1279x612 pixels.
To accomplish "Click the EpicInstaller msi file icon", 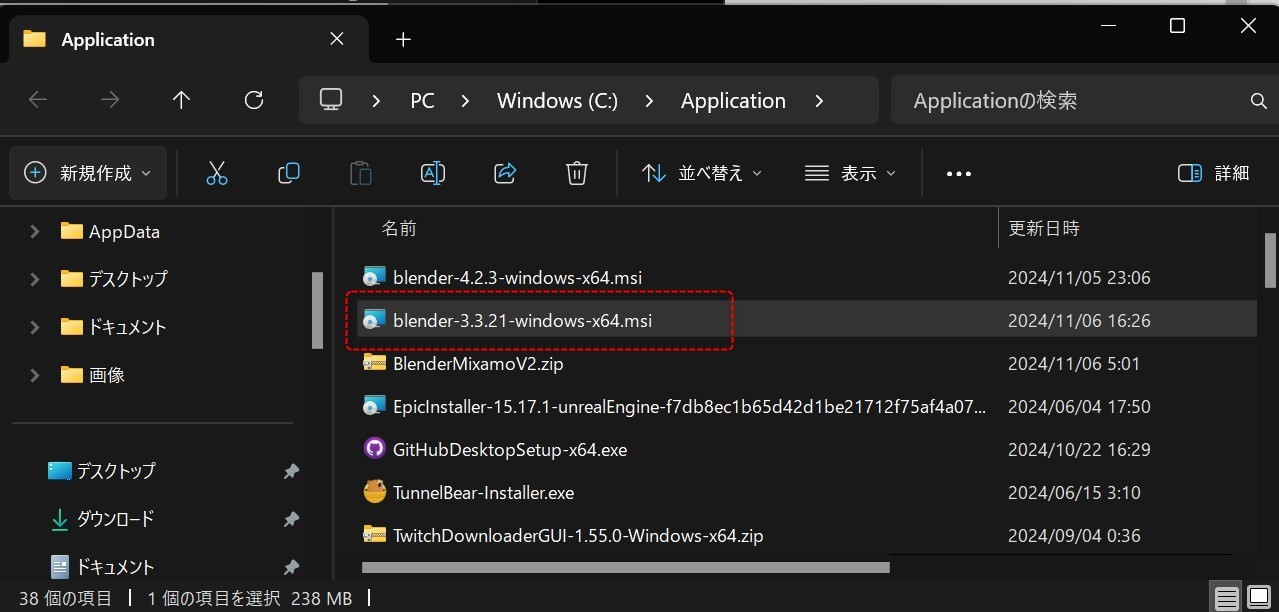I will [374, 406].
